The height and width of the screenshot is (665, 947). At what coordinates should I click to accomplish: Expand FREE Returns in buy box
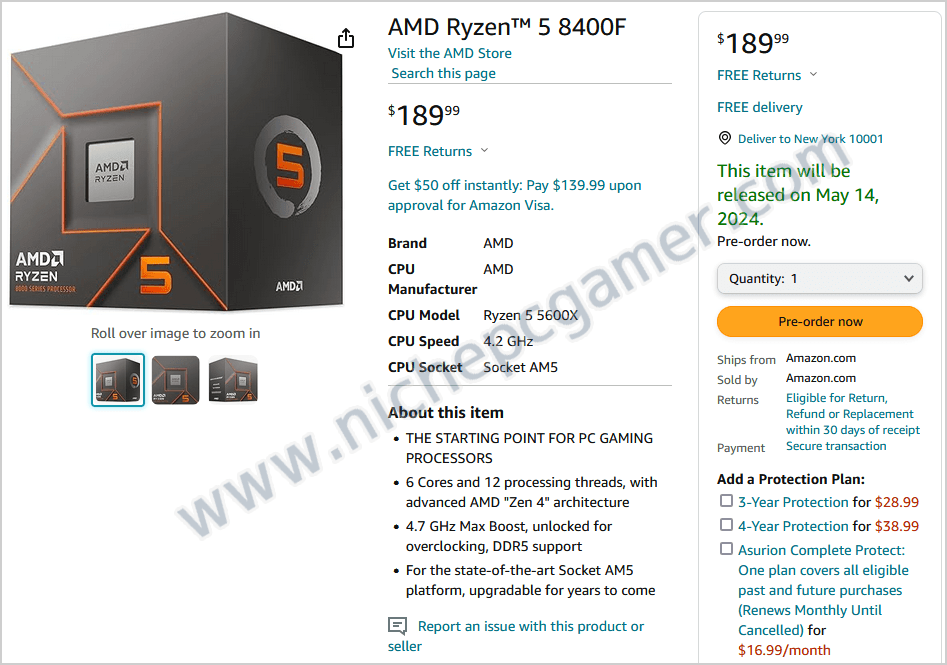click(x=767, y=75)
